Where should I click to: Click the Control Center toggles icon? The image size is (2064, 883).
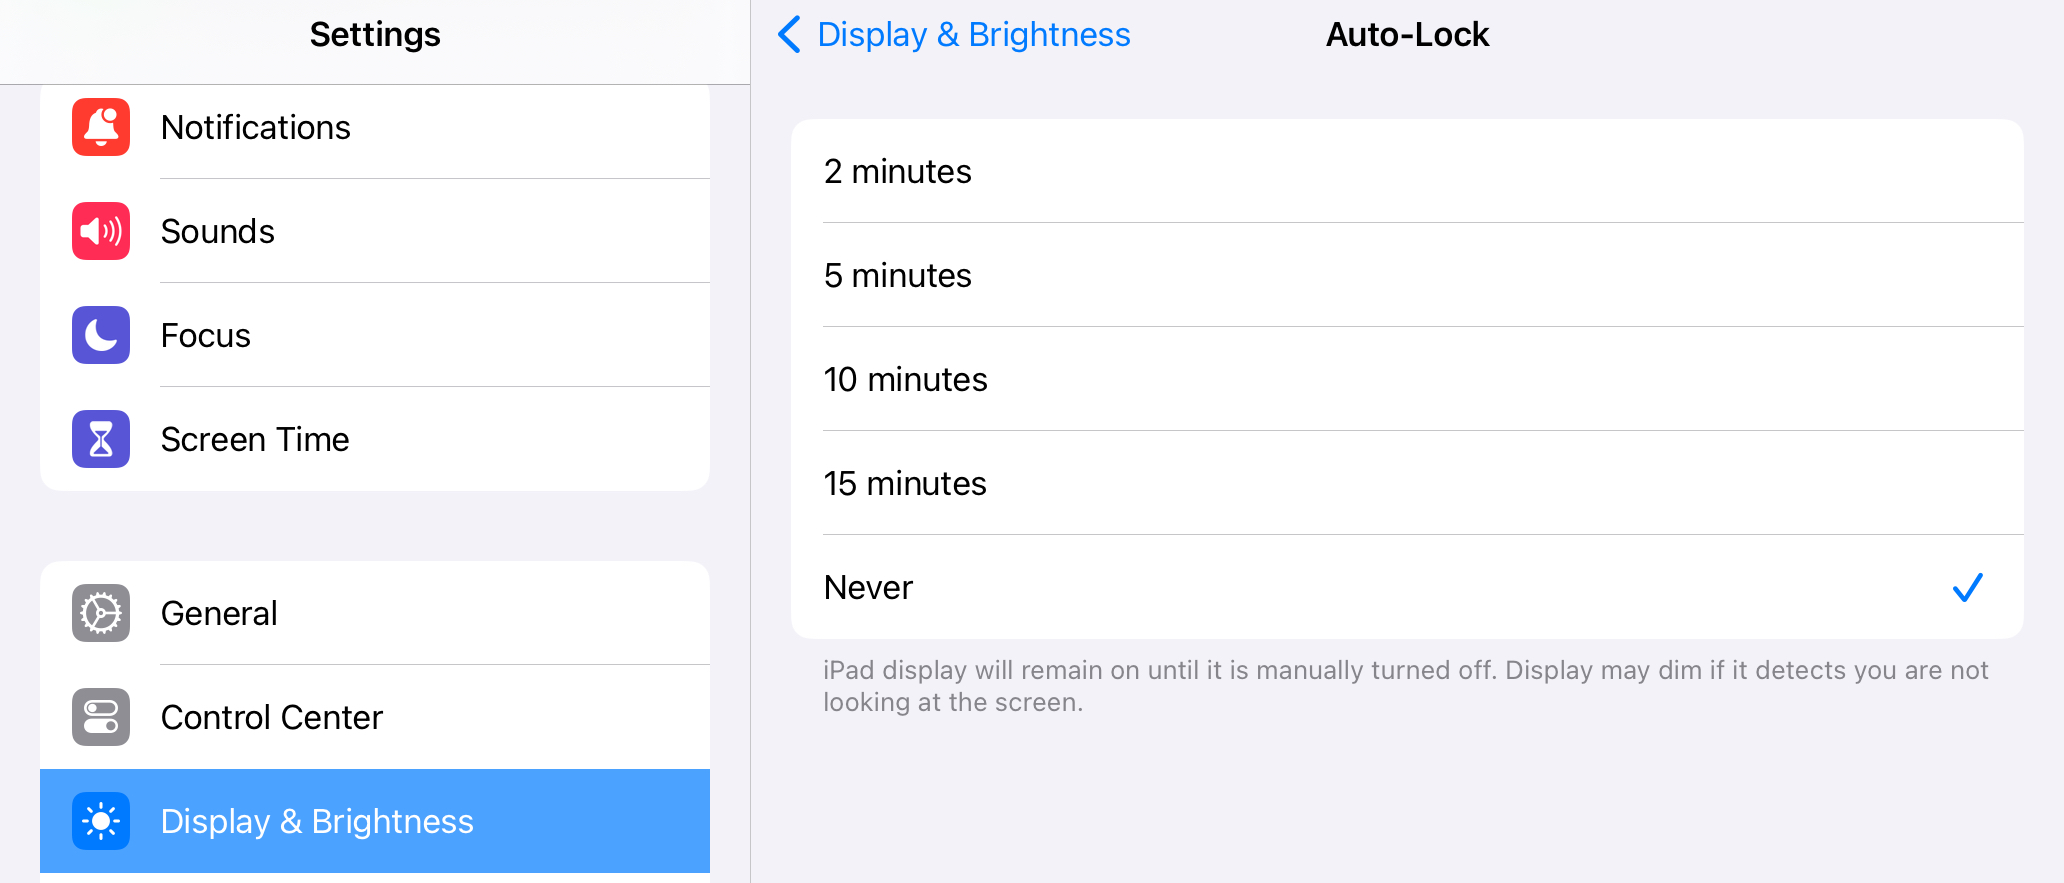(x=101, y=717)
